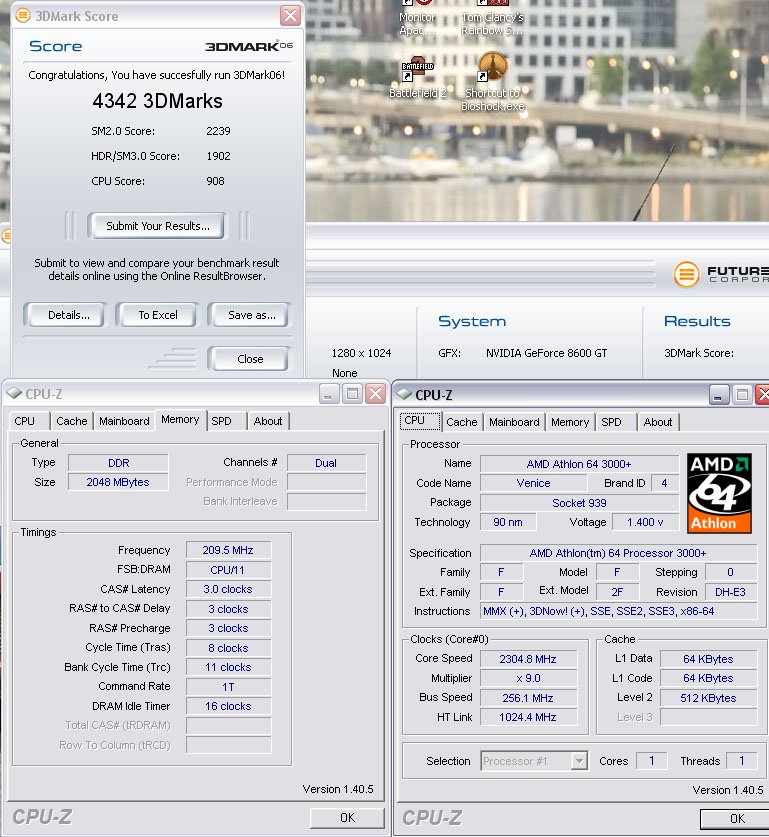This screenshot has height=837, width=769.
Task: Click DRAM Idle Timer value 16 clocks
Action: coord(228,706)
